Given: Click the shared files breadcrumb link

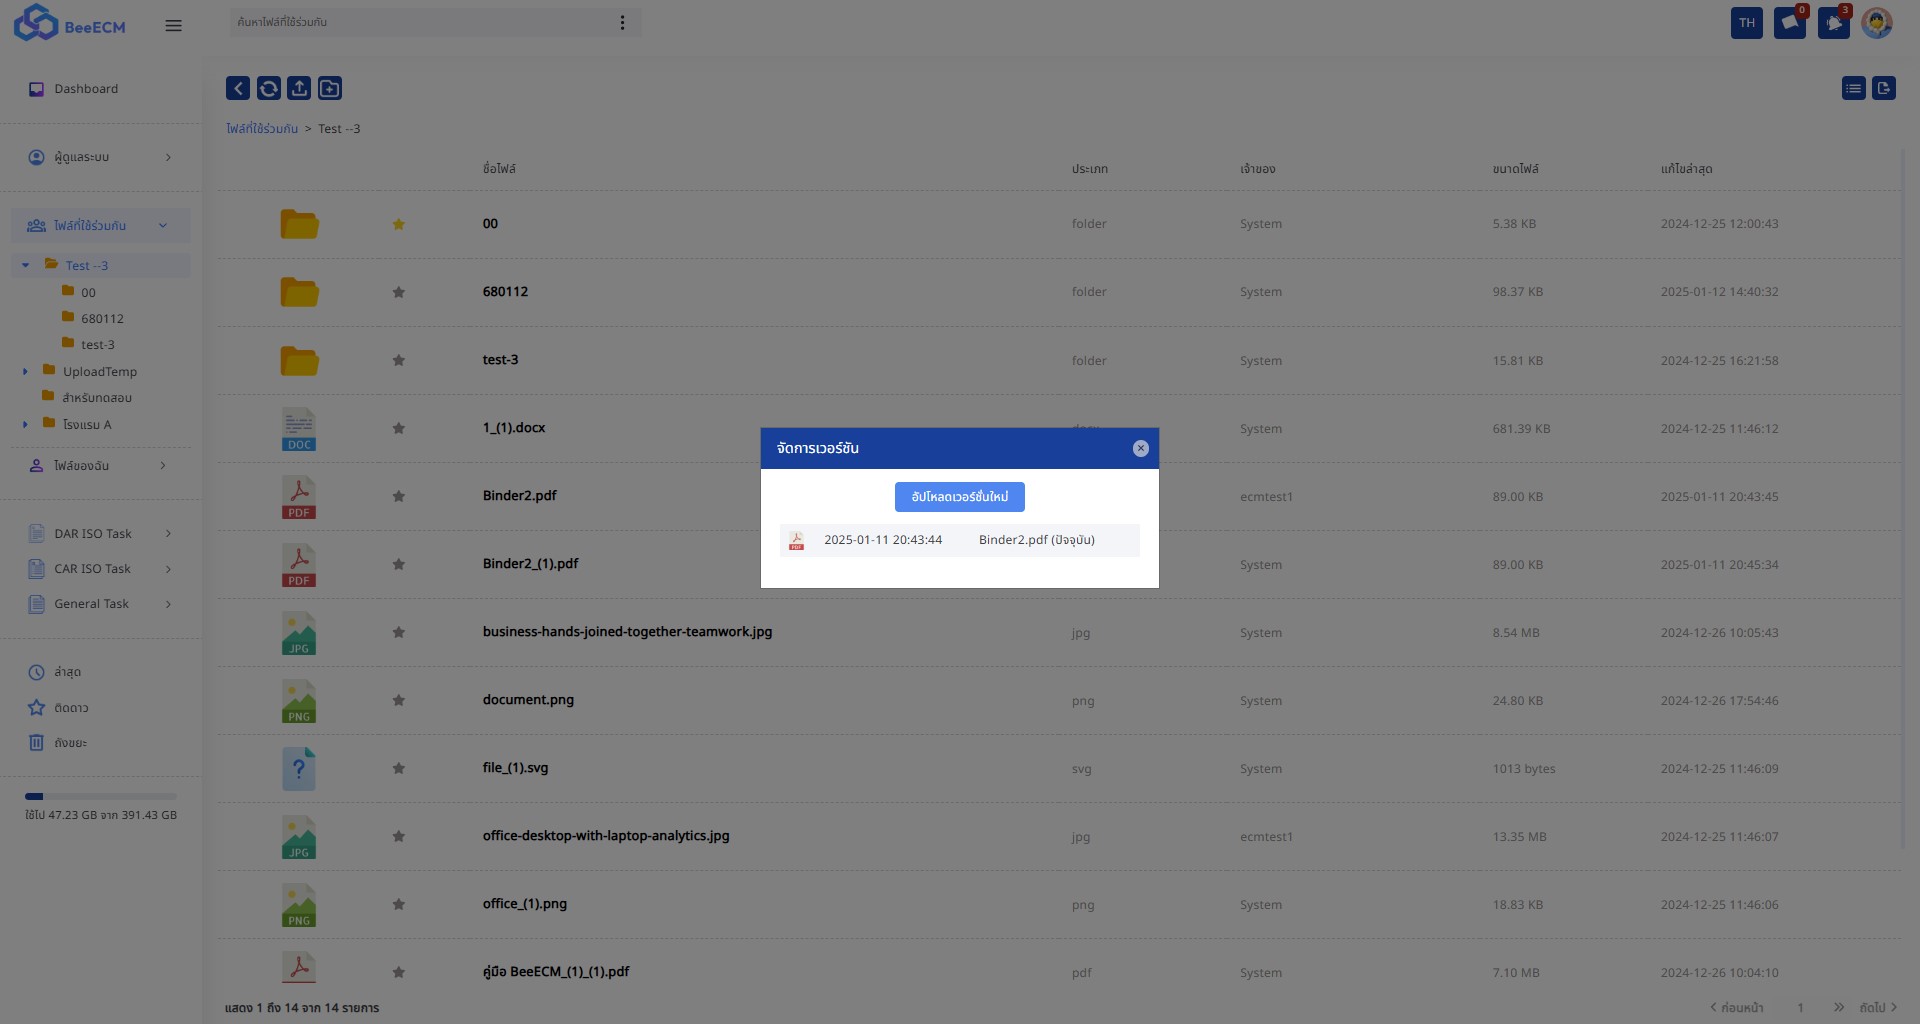Looking at the screenshot, I should [x=262, y=129].
